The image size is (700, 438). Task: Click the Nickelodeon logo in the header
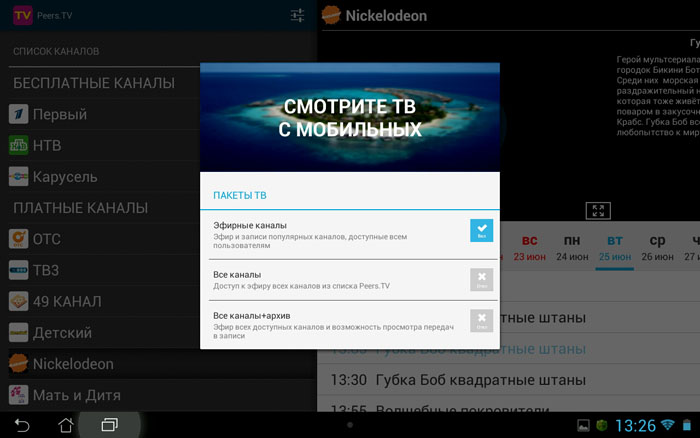[x=331, y=16]
